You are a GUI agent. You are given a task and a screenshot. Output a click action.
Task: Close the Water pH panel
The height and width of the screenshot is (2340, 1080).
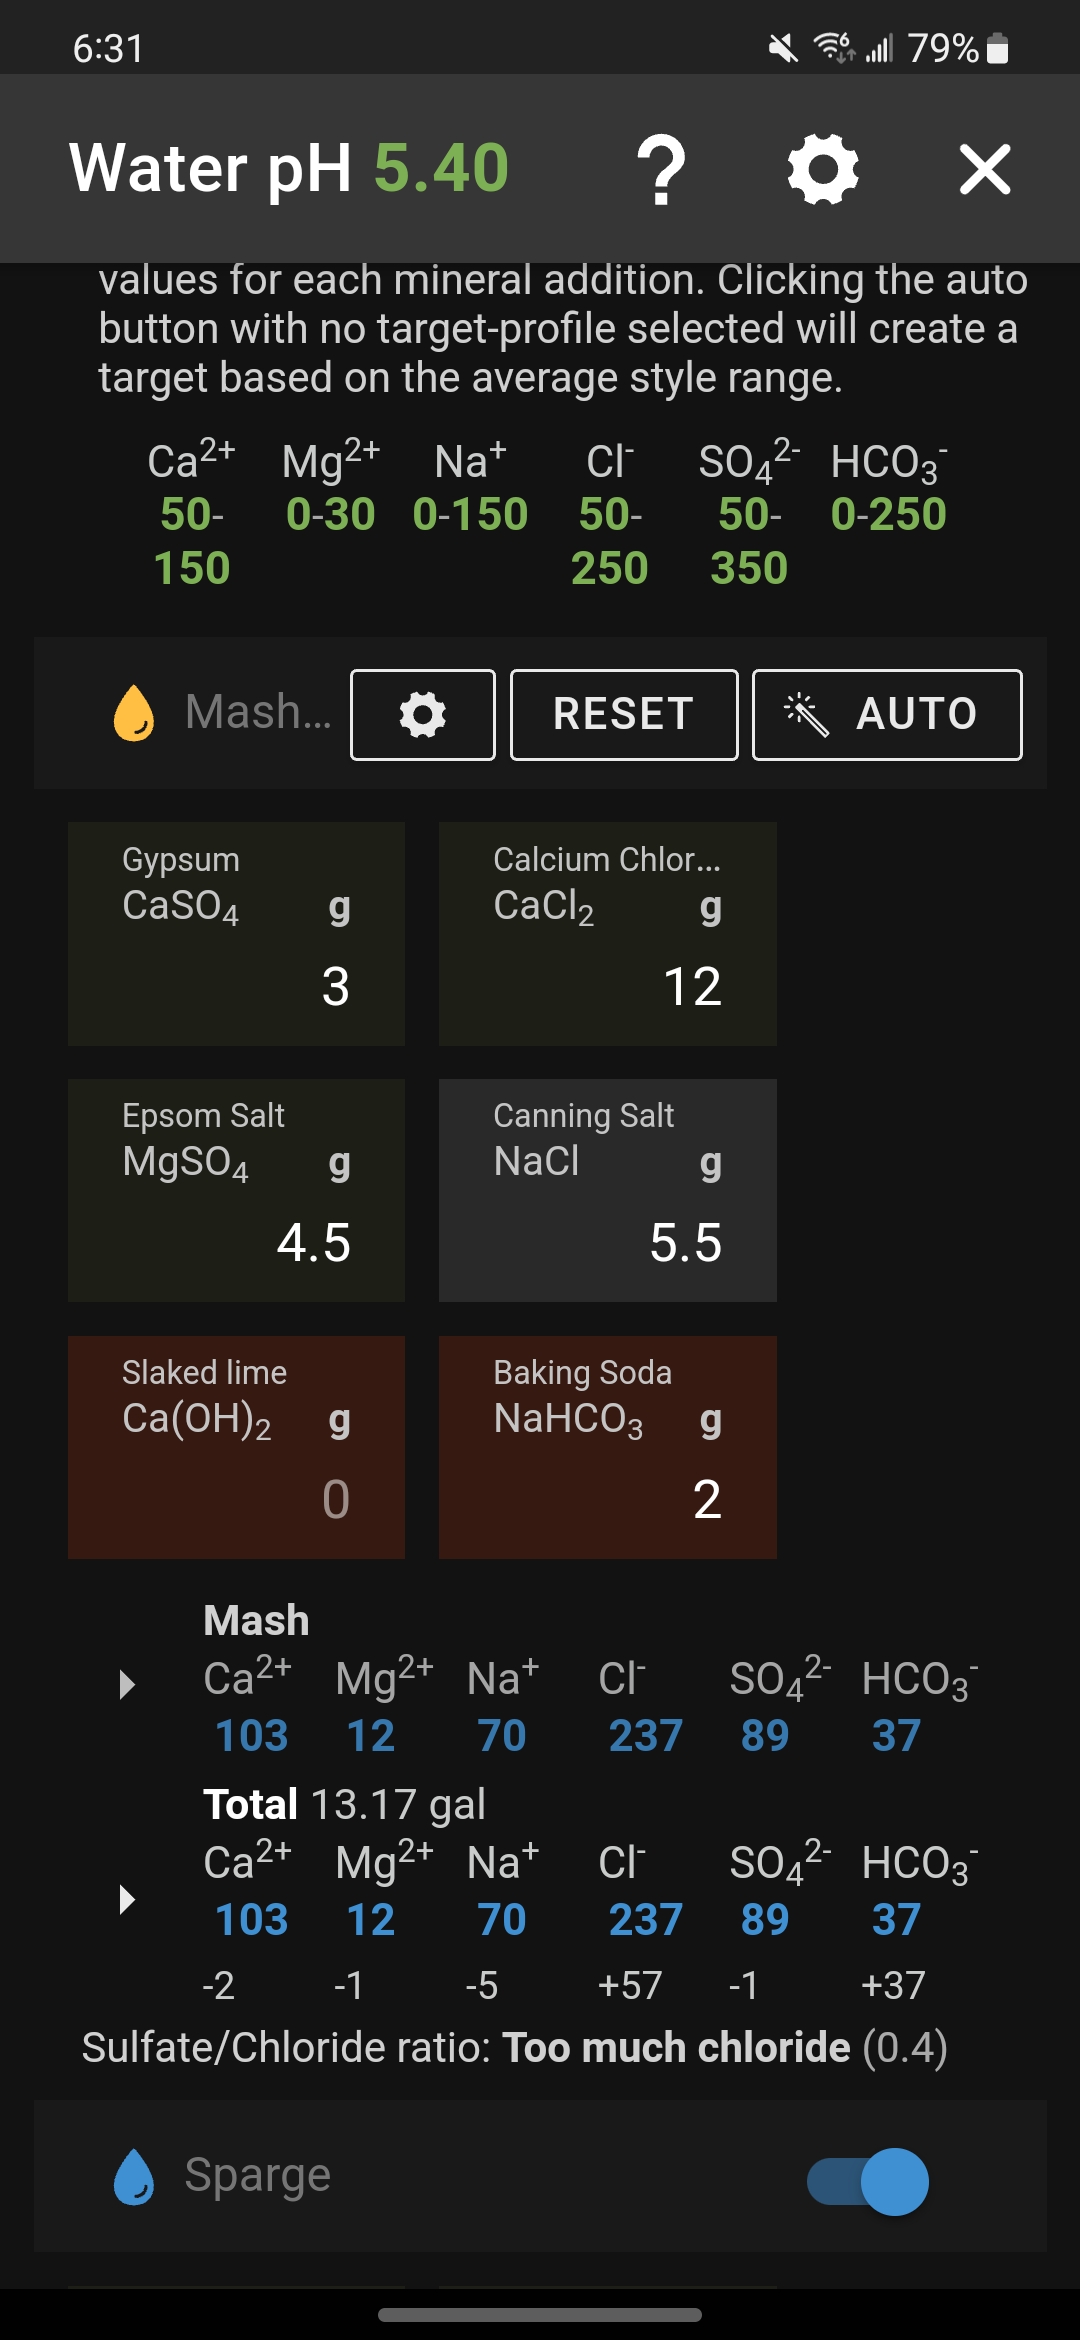pos(985,169)
